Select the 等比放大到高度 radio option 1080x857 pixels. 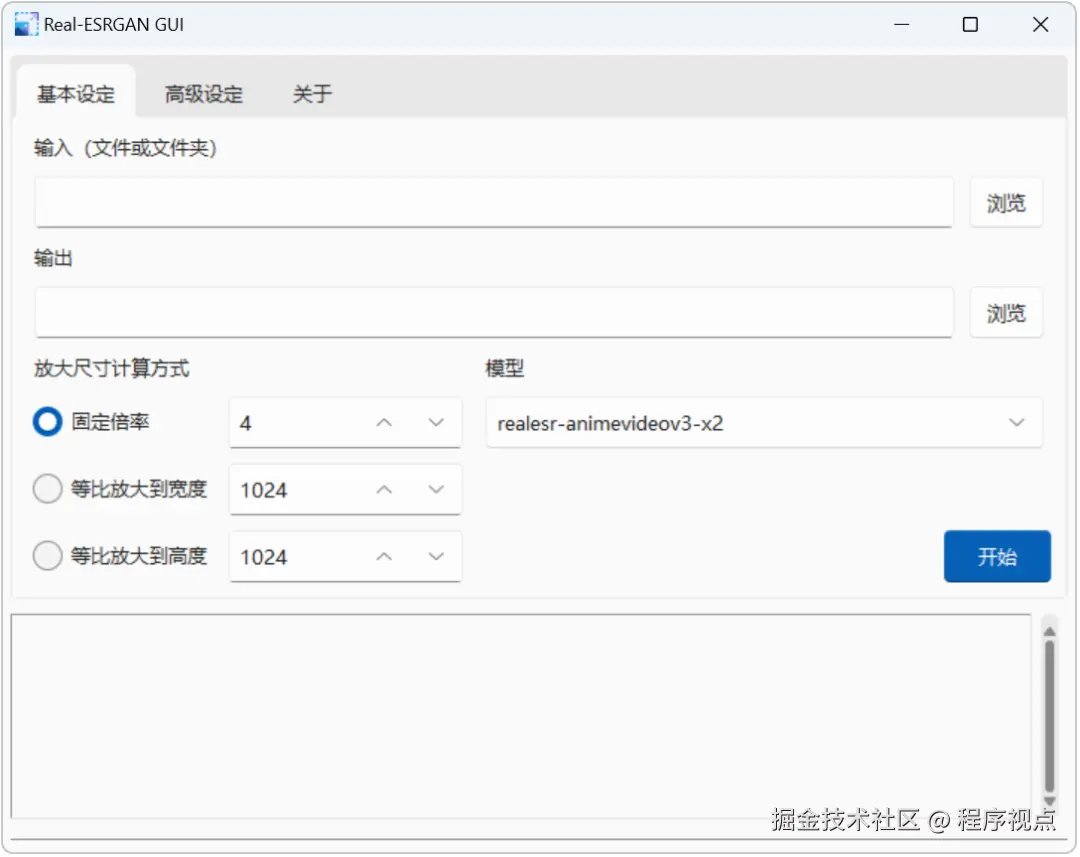click(x=47, y=556)
